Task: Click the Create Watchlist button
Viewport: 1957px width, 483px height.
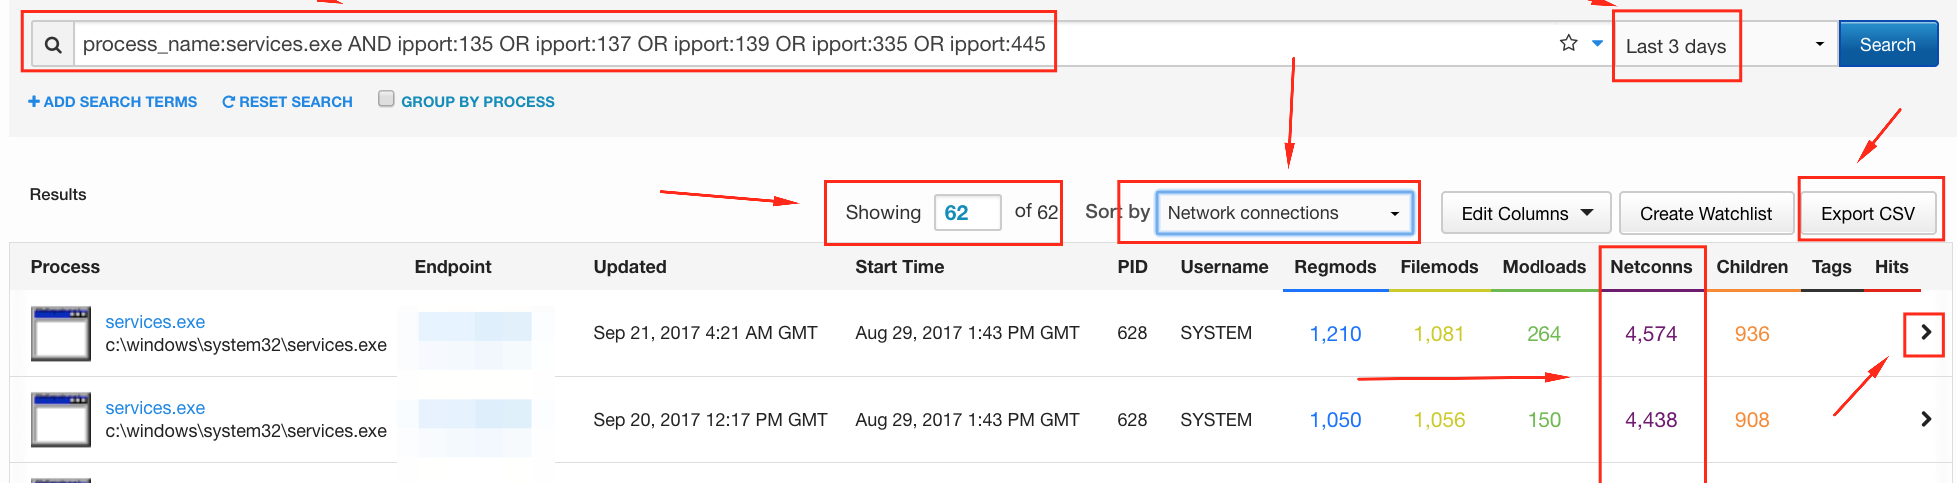Action: point(1705,213)
